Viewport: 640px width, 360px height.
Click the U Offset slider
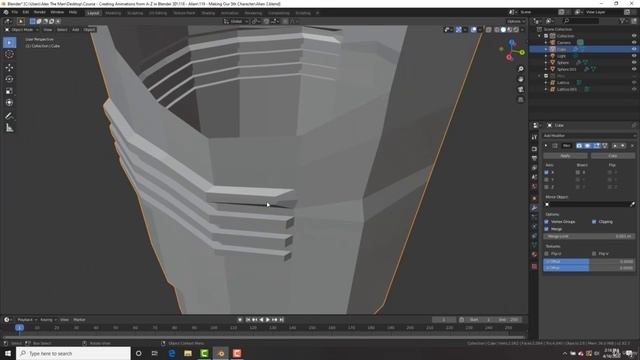589,261
